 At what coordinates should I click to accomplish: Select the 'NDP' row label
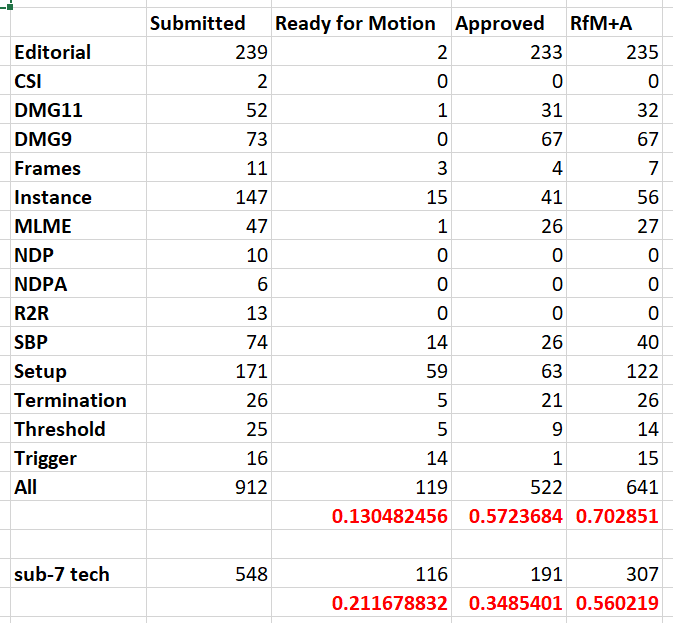click(79, 254)
